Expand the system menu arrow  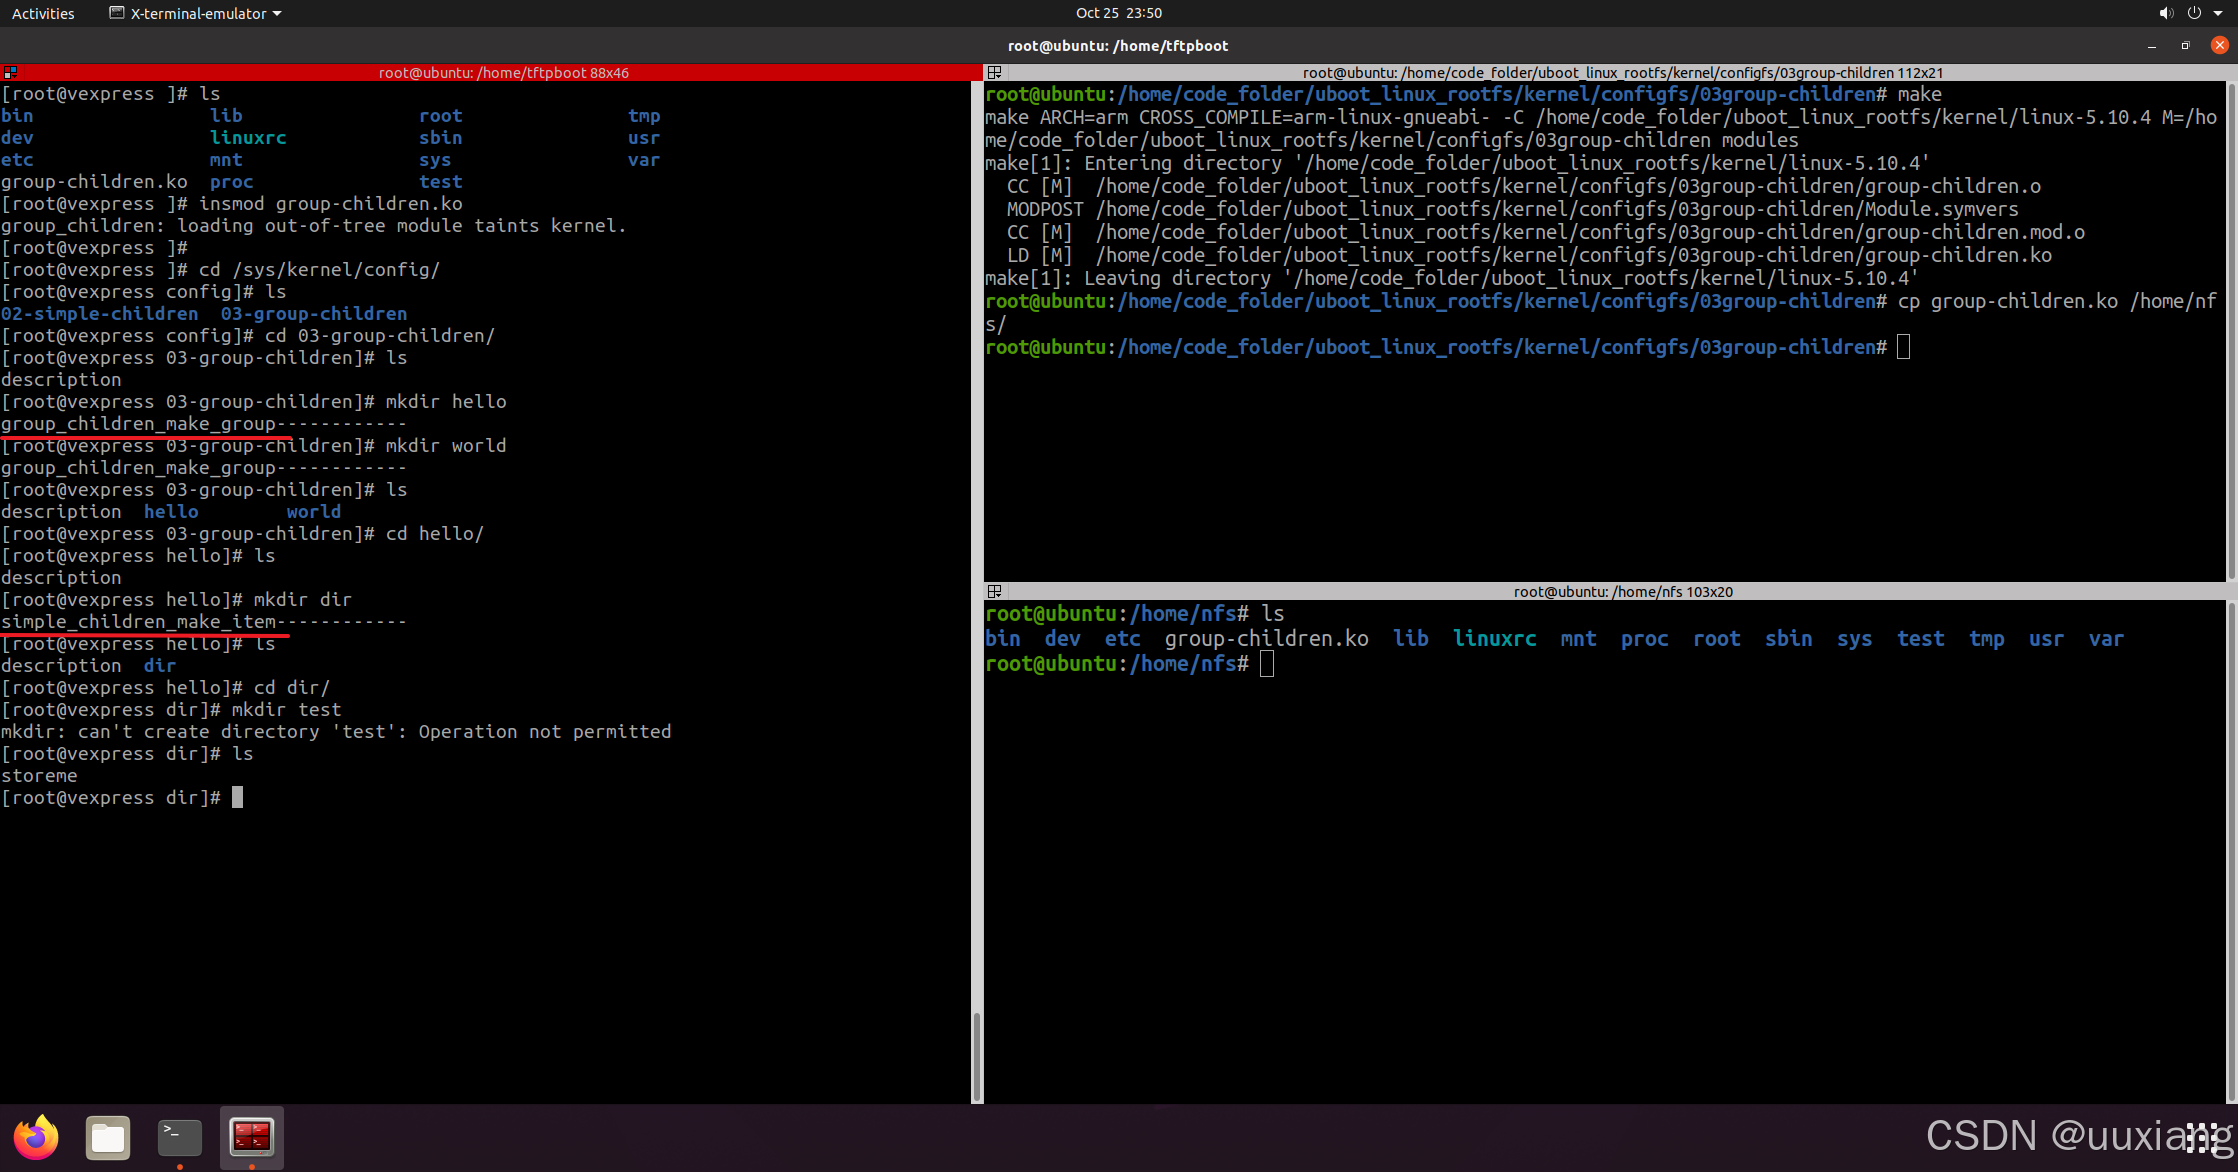(x=2217, y=13)
